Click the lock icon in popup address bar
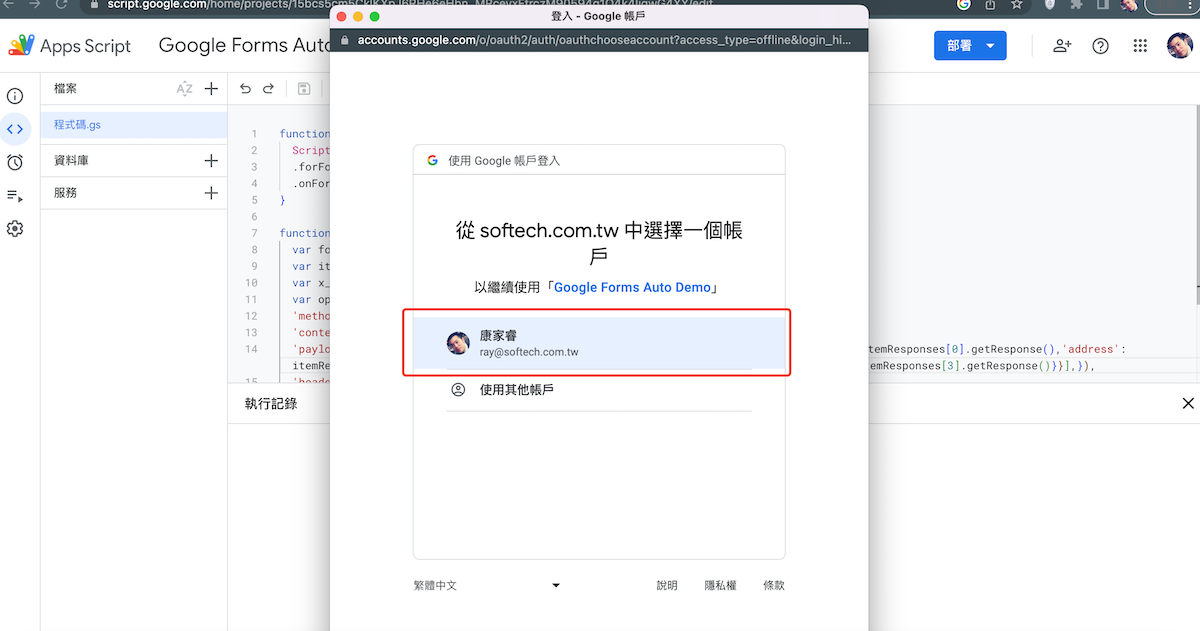Viewport: 1200px width, 631px height. 346,41
